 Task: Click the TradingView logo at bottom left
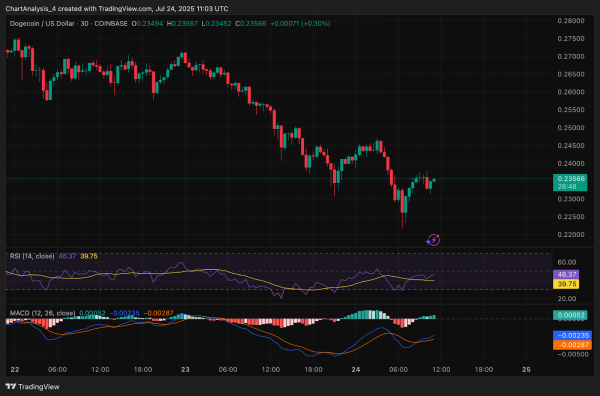(33, 386)
